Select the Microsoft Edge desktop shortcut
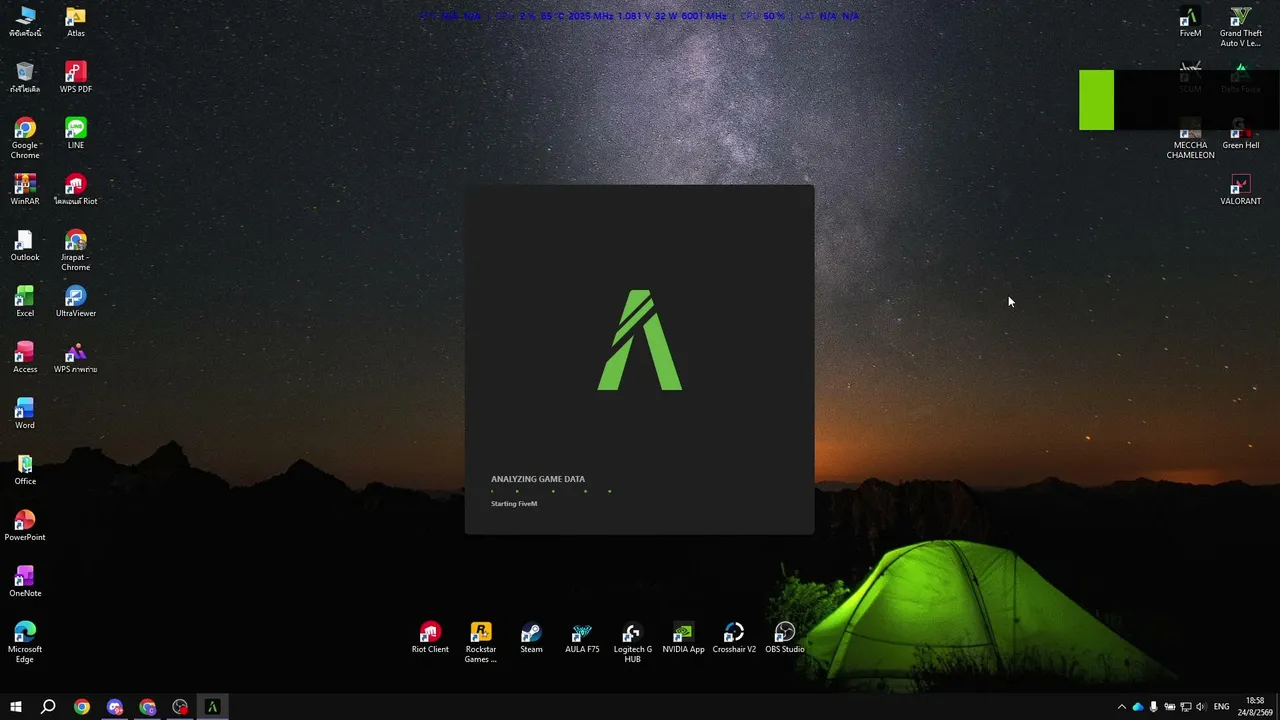 point(25,643)
